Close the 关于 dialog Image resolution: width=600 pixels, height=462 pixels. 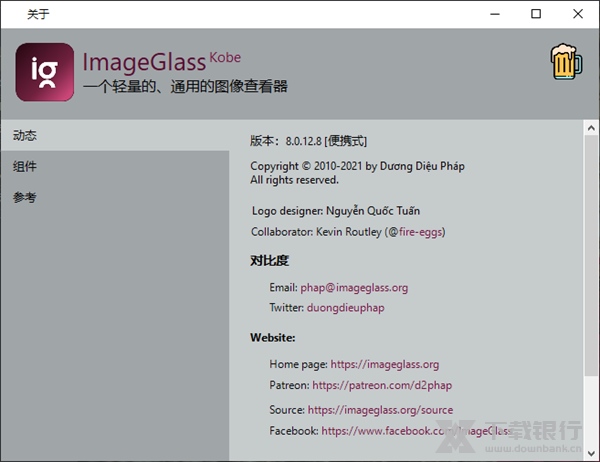pyautogui.click(x=579, y=14)
